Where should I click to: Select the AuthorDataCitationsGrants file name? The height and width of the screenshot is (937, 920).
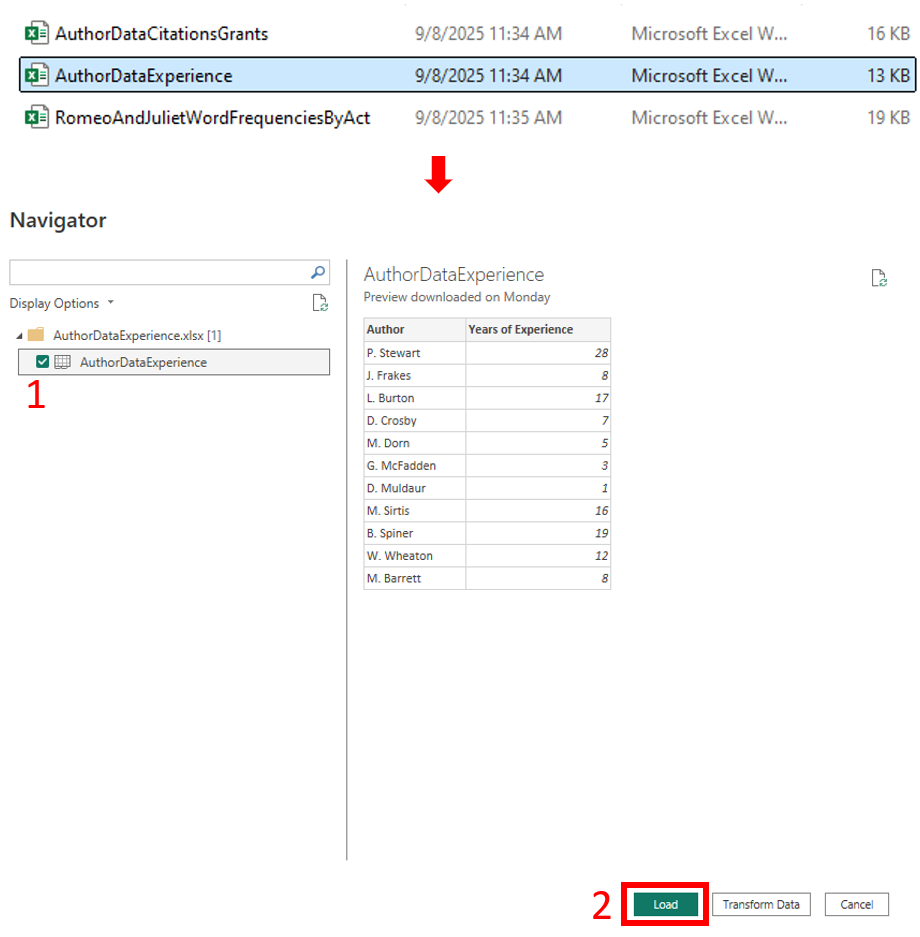(161, 33)
